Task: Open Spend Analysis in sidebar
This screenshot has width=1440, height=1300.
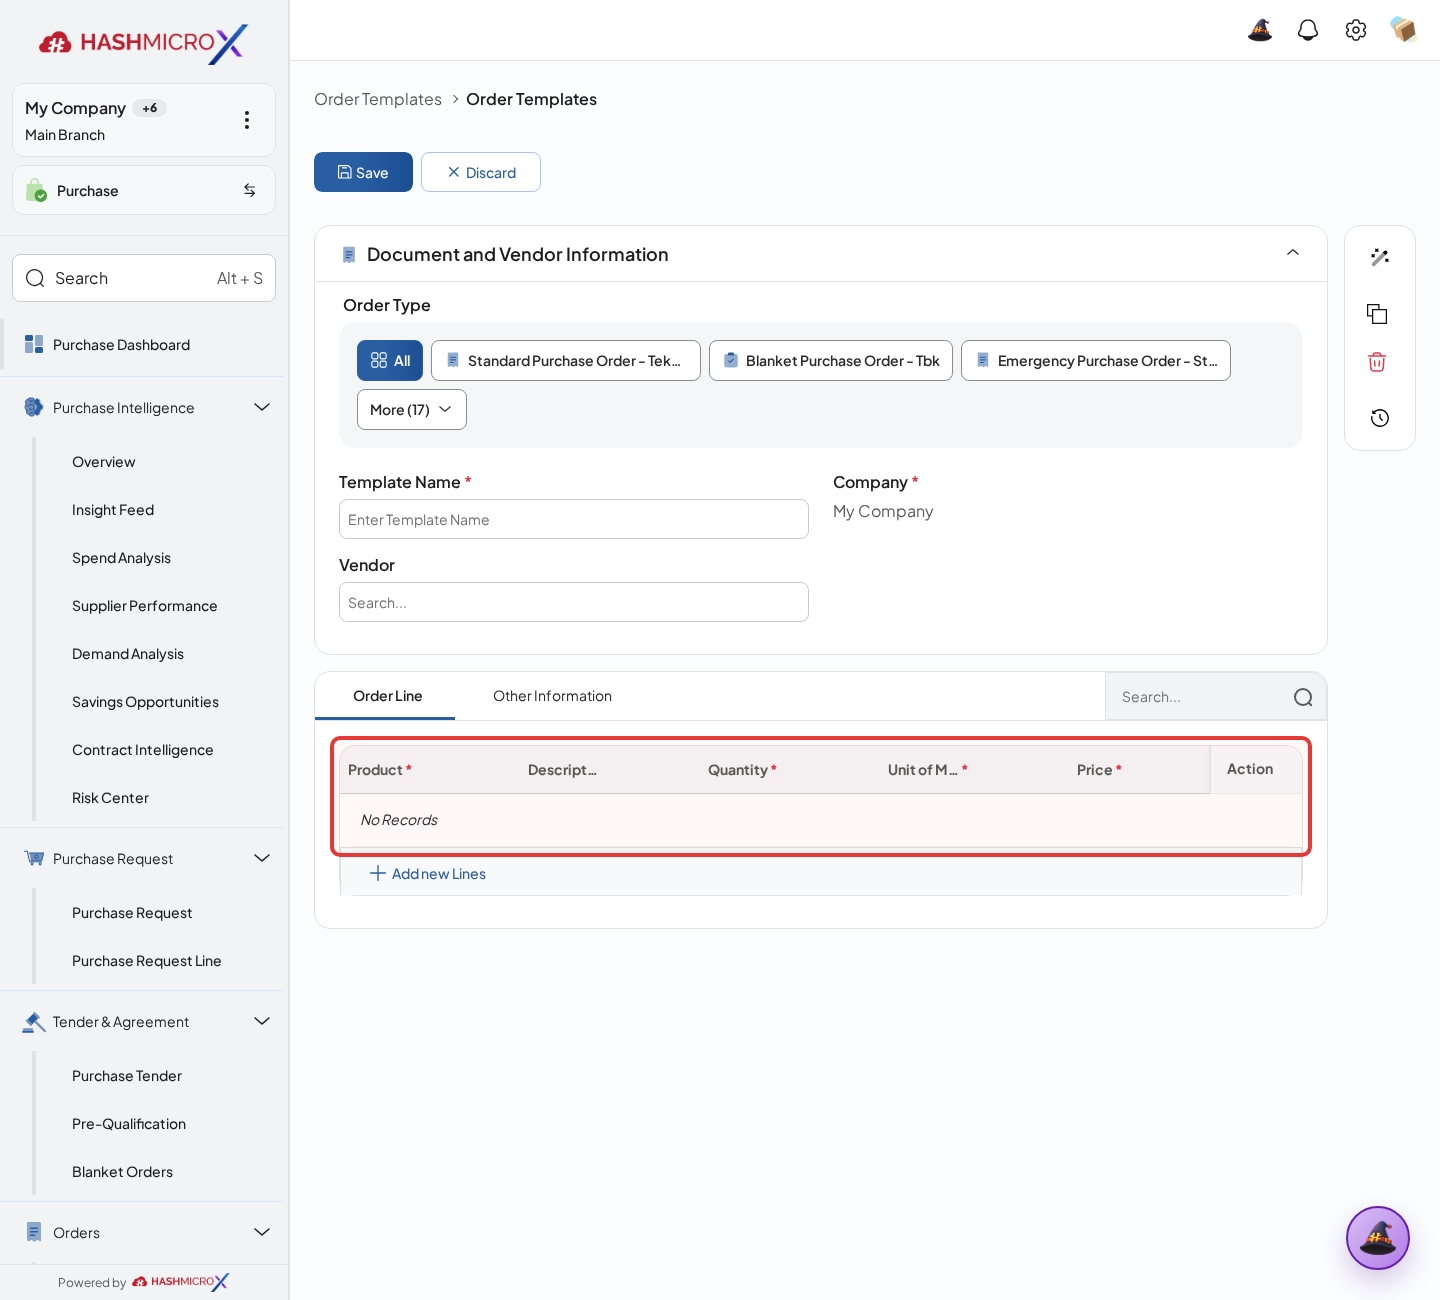Action: [121, 558]
